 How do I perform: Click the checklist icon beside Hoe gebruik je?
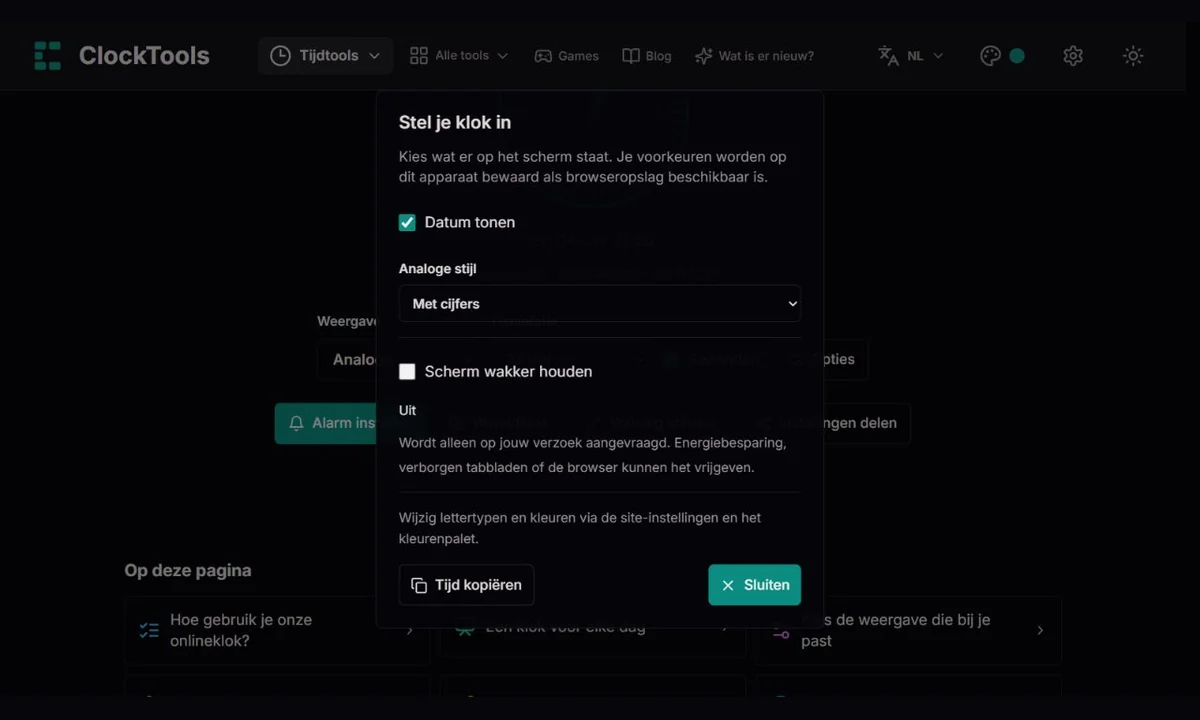tap(149, 630)
